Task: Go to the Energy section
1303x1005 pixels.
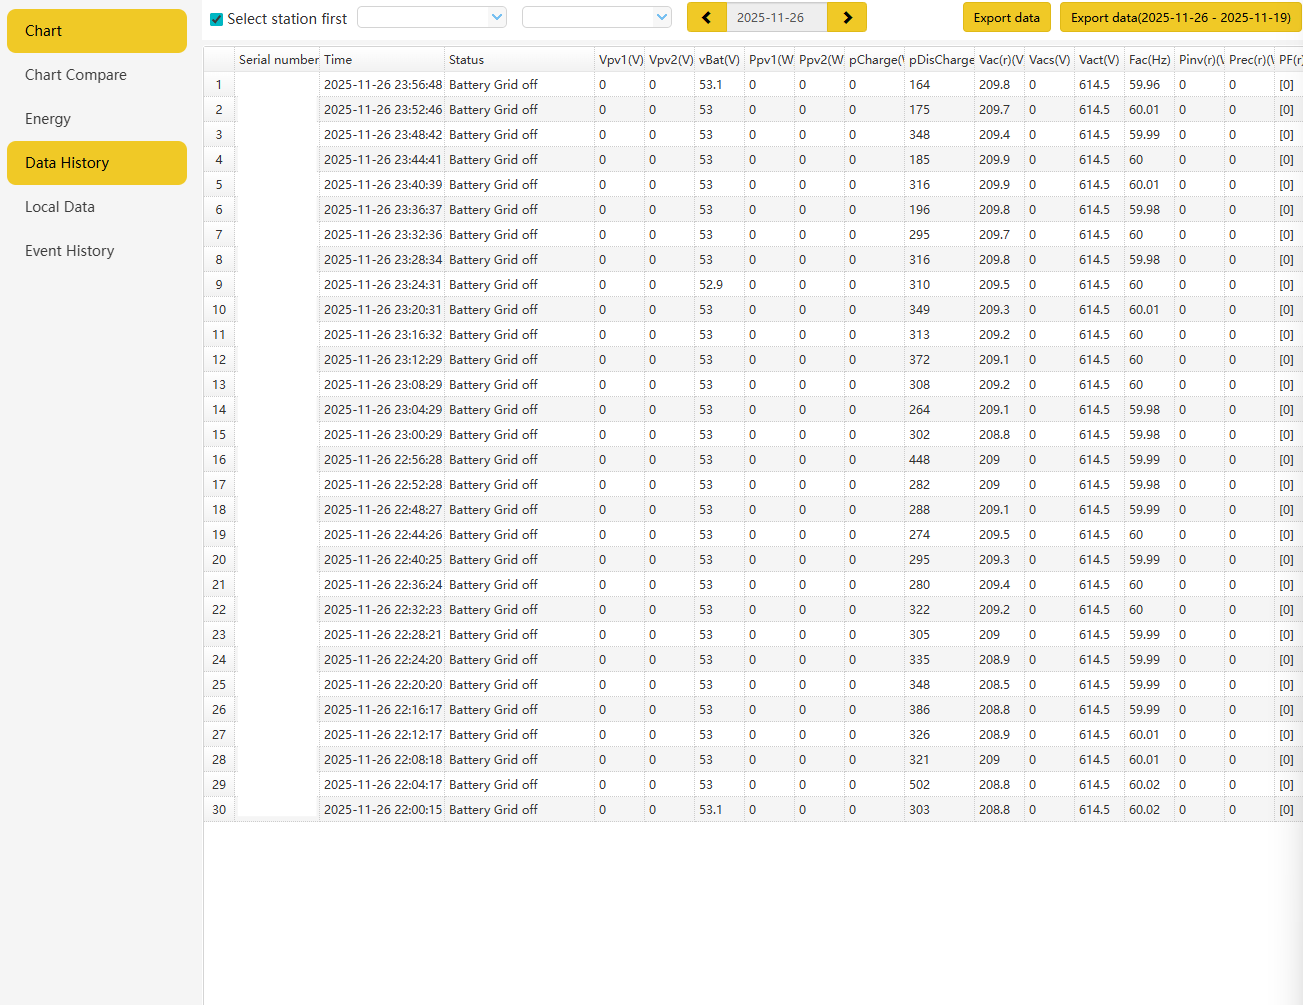Action: pos(48,119)
